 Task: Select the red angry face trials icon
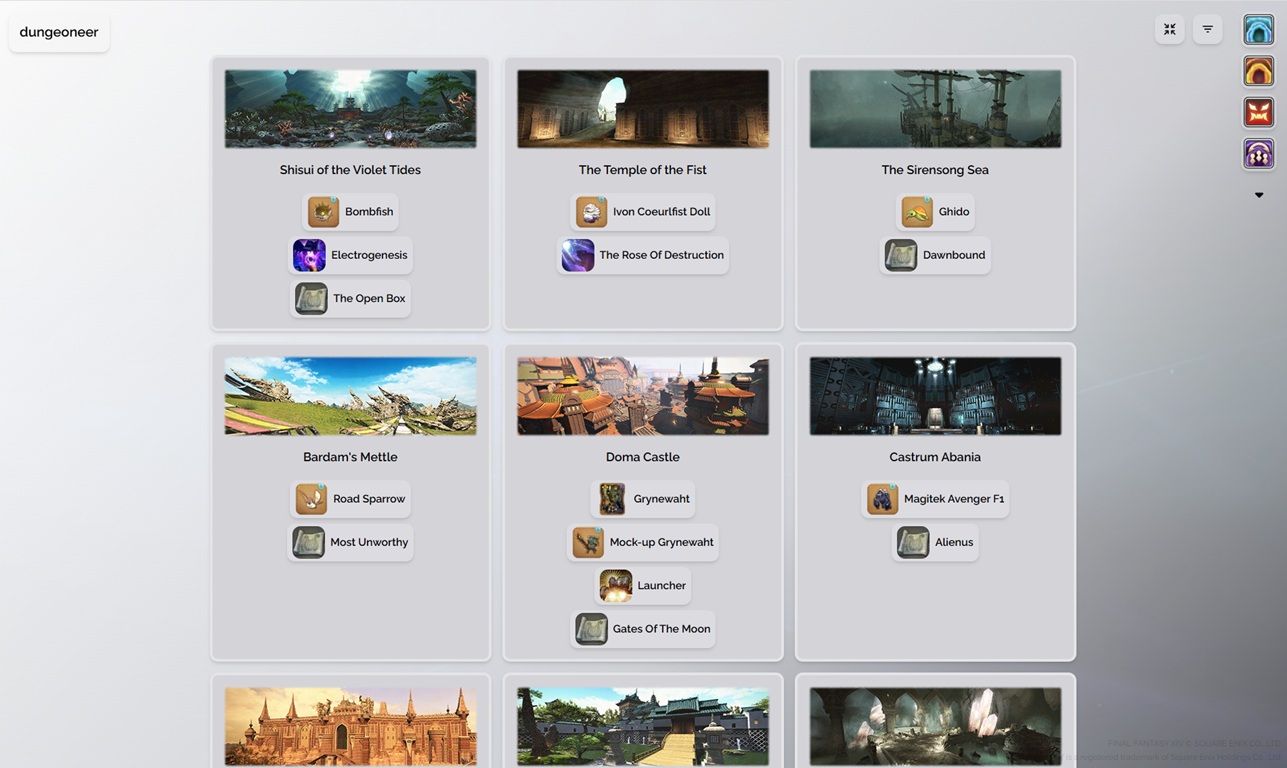1258,112
